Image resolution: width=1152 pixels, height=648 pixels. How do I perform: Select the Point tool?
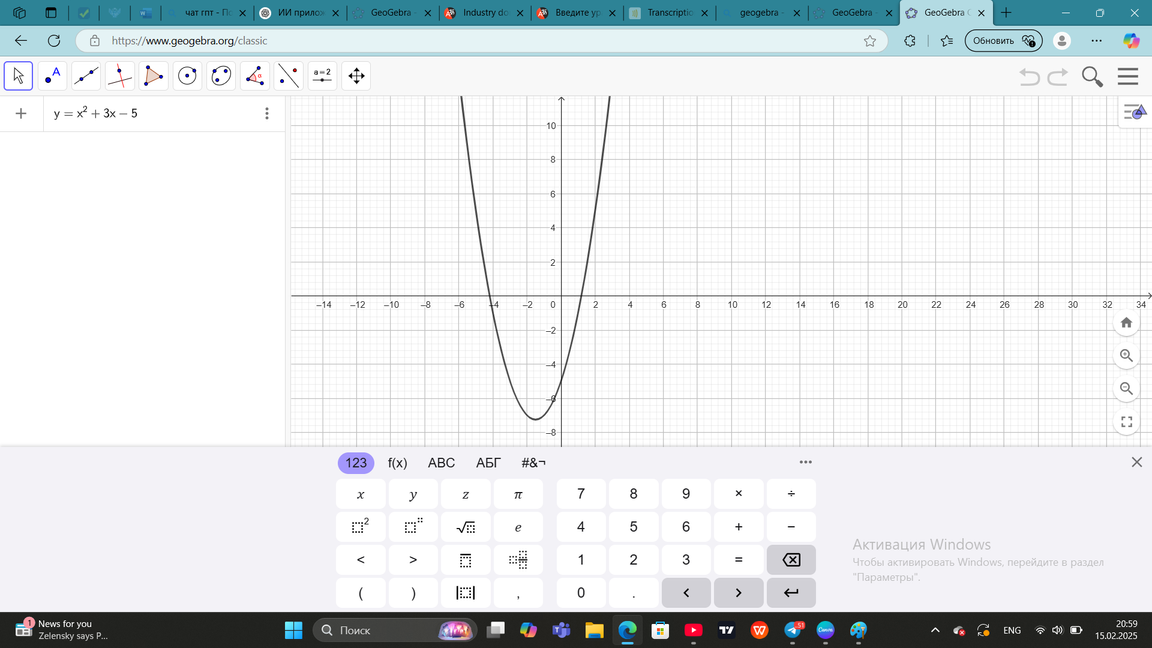52,76
